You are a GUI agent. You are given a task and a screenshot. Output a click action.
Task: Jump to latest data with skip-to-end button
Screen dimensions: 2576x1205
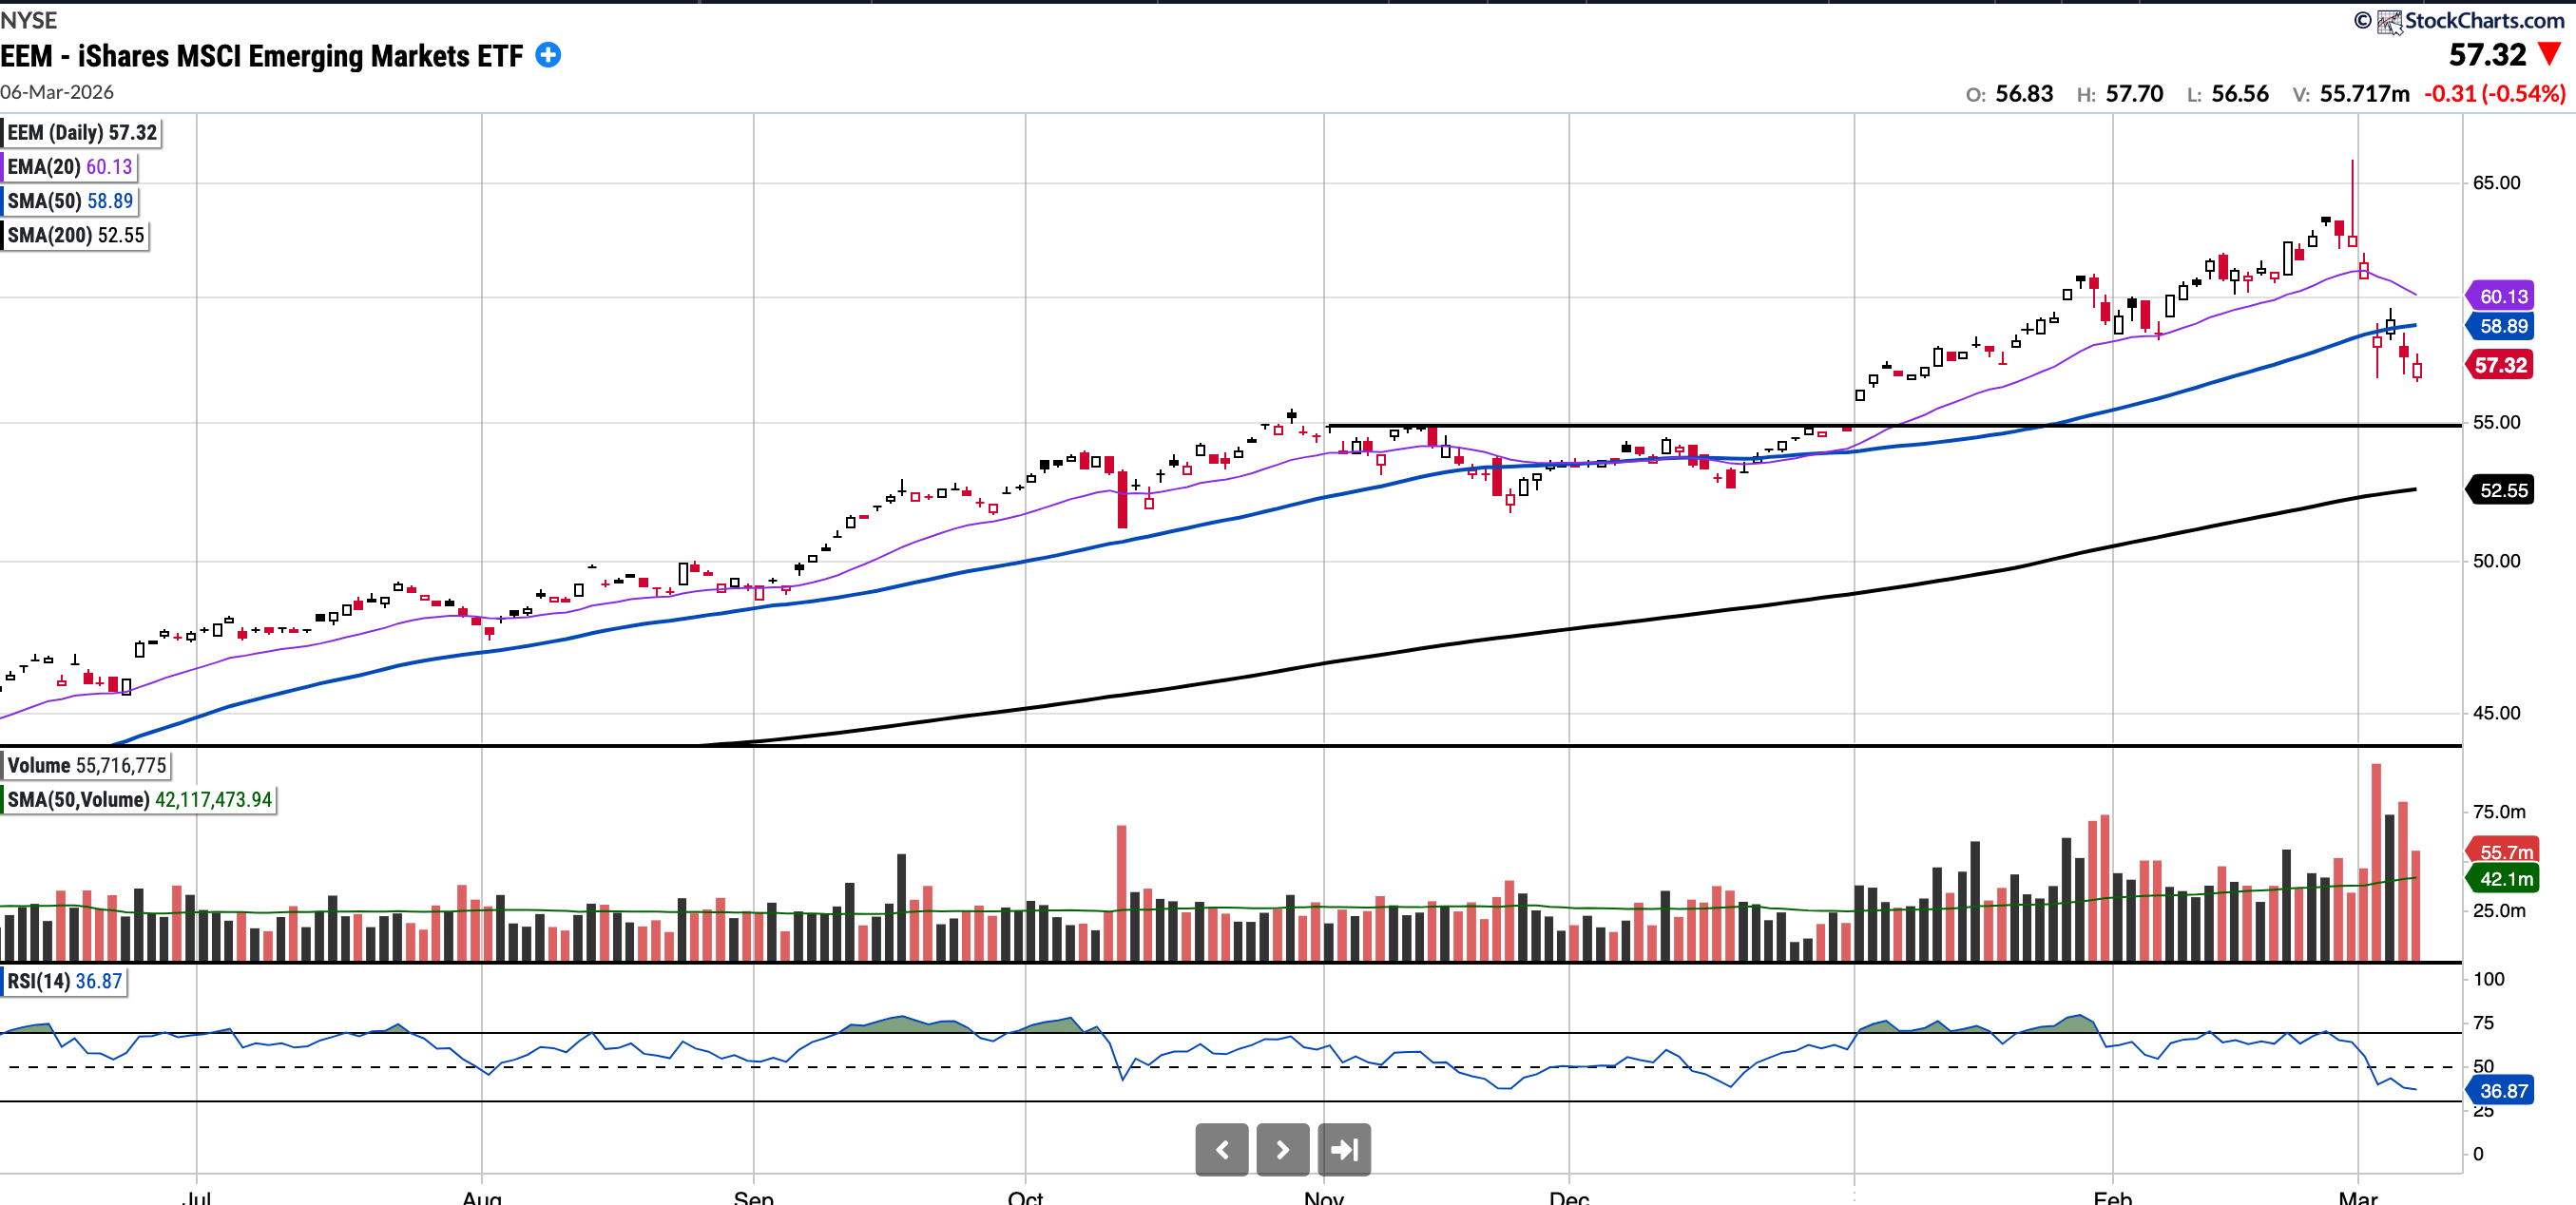(1344, 1149)
